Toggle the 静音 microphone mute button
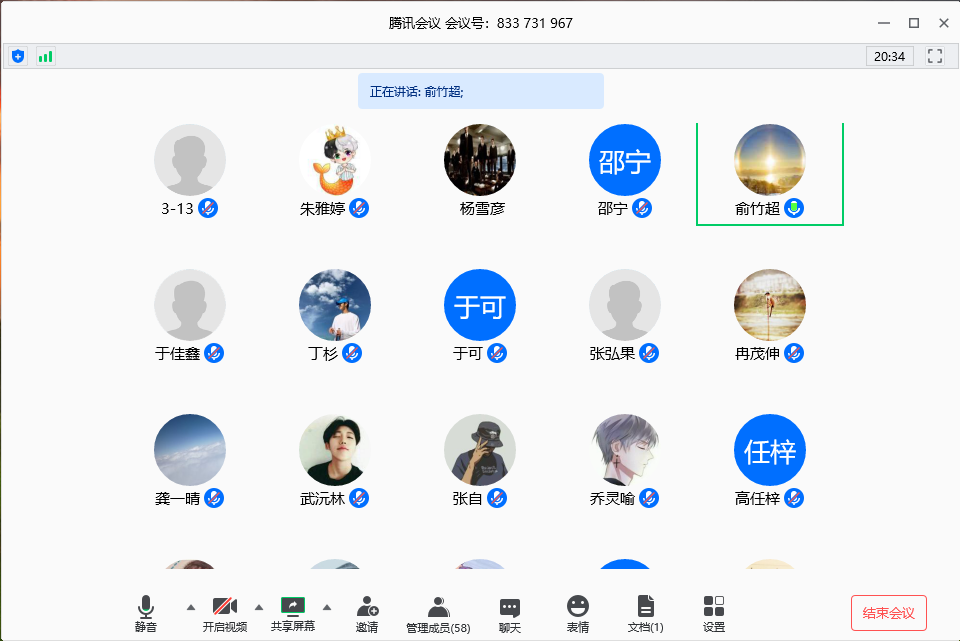 coord(146,612)
